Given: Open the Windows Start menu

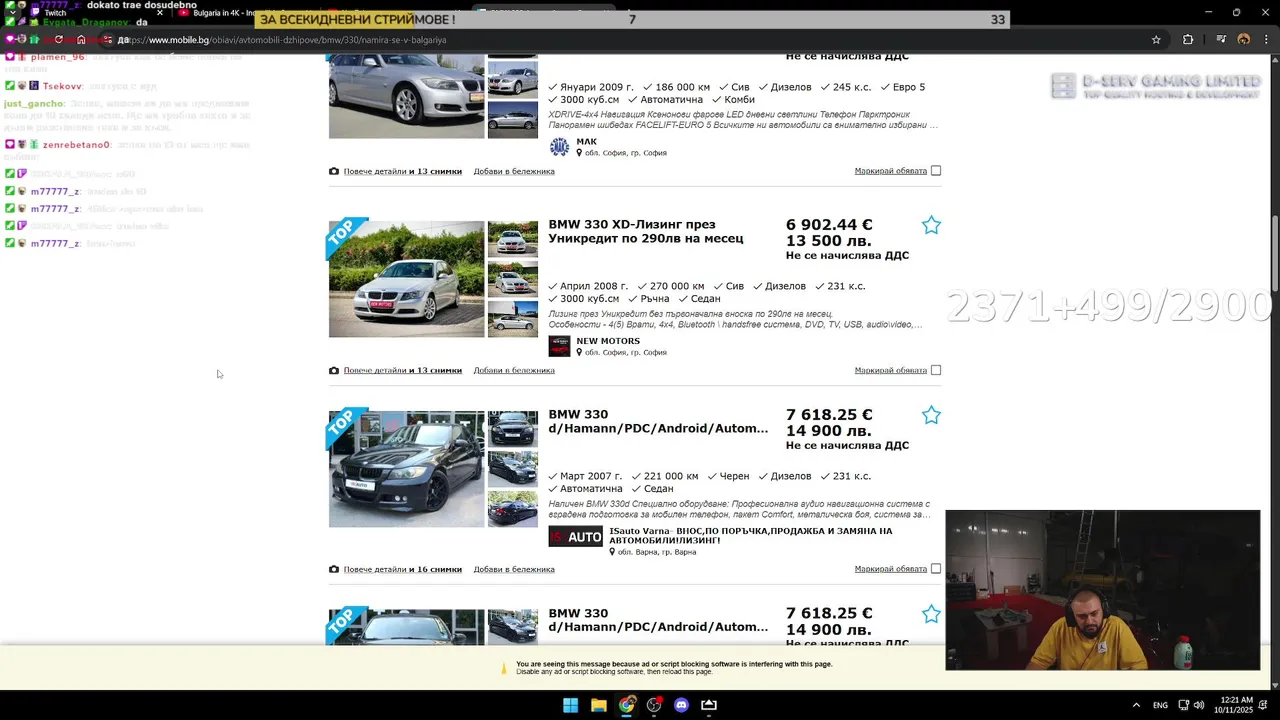Looking at the screenshot, I should [570, 705].
